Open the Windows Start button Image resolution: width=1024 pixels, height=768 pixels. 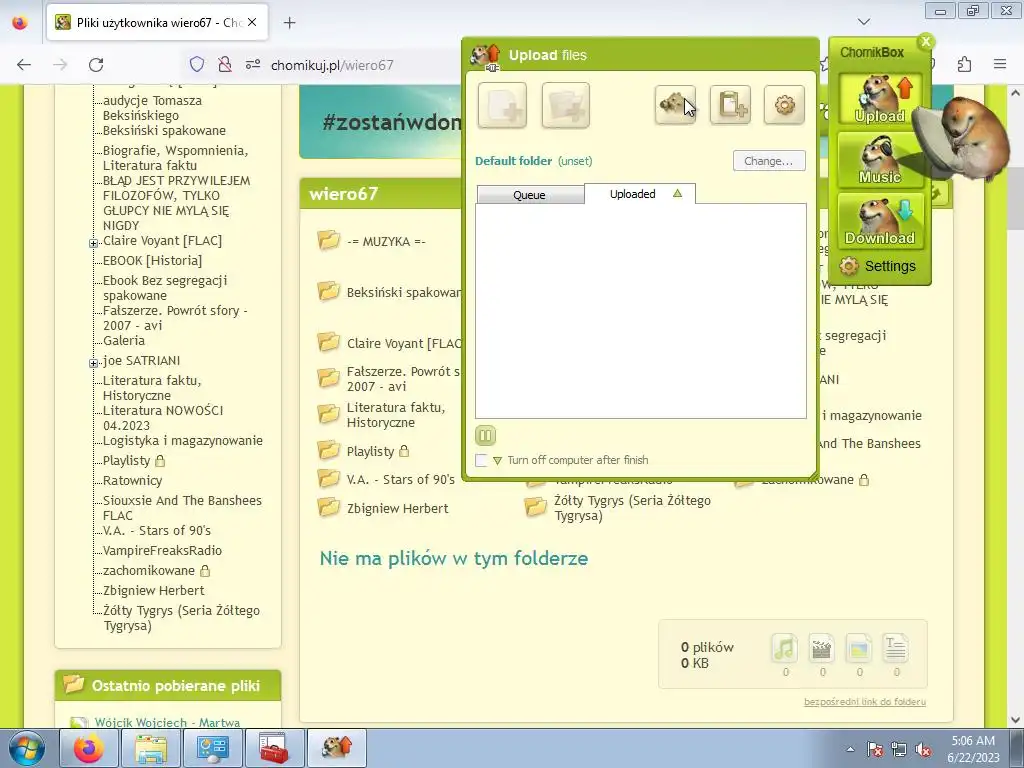[x=27, y=748]
